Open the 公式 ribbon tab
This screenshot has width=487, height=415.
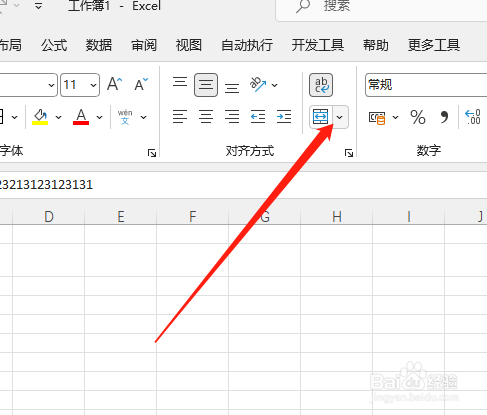coord(54,45)
